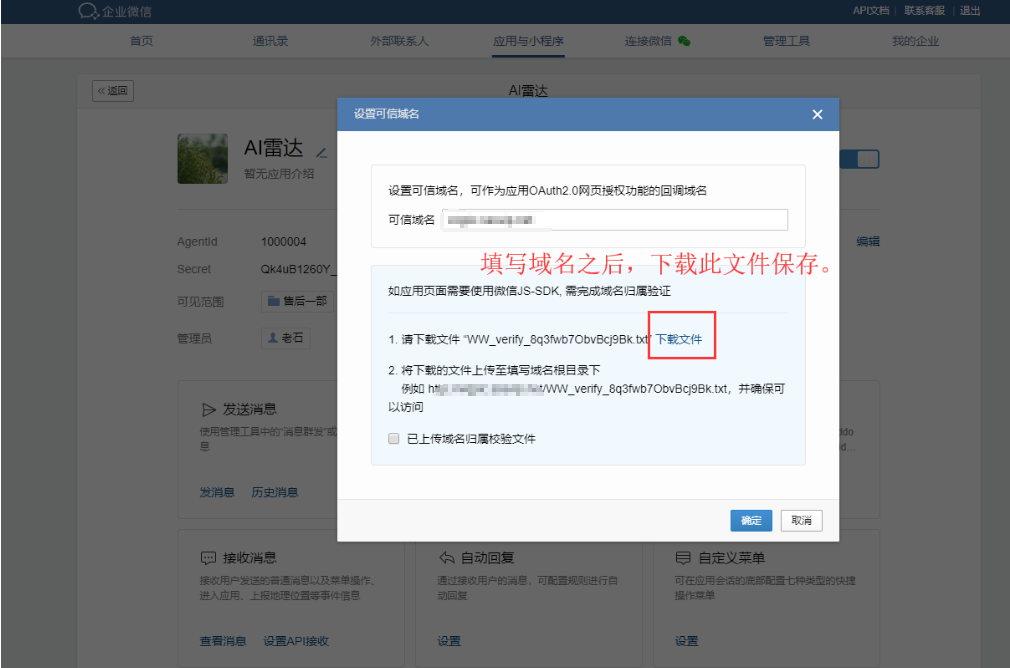Click the 取消 button
This screenshot has width=1010, height=668.
[801, 520]
